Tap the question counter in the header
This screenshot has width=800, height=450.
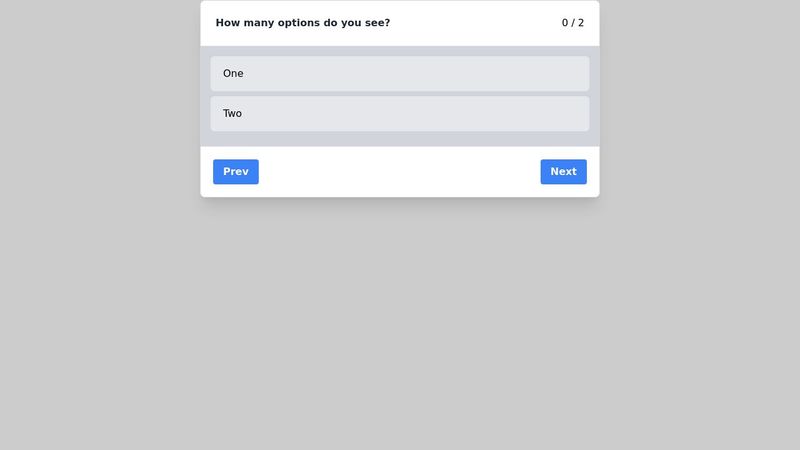[x=572, y=23]
